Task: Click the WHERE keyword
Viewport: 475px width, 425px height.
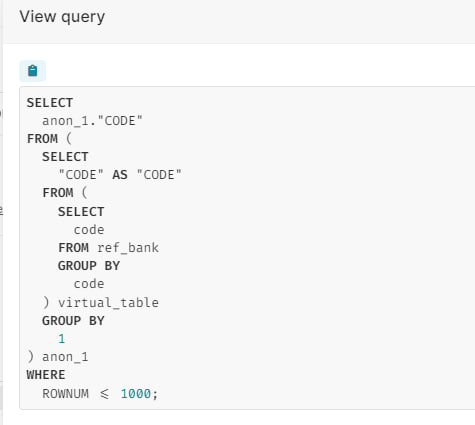Action: 46,375
